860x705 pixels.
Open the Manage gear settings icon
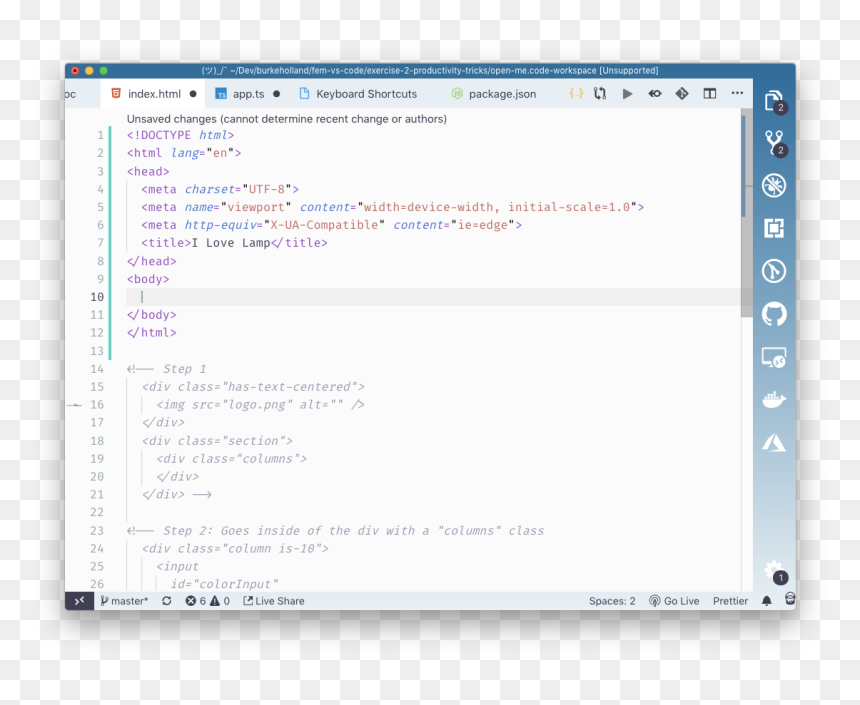tap(774, 571)
